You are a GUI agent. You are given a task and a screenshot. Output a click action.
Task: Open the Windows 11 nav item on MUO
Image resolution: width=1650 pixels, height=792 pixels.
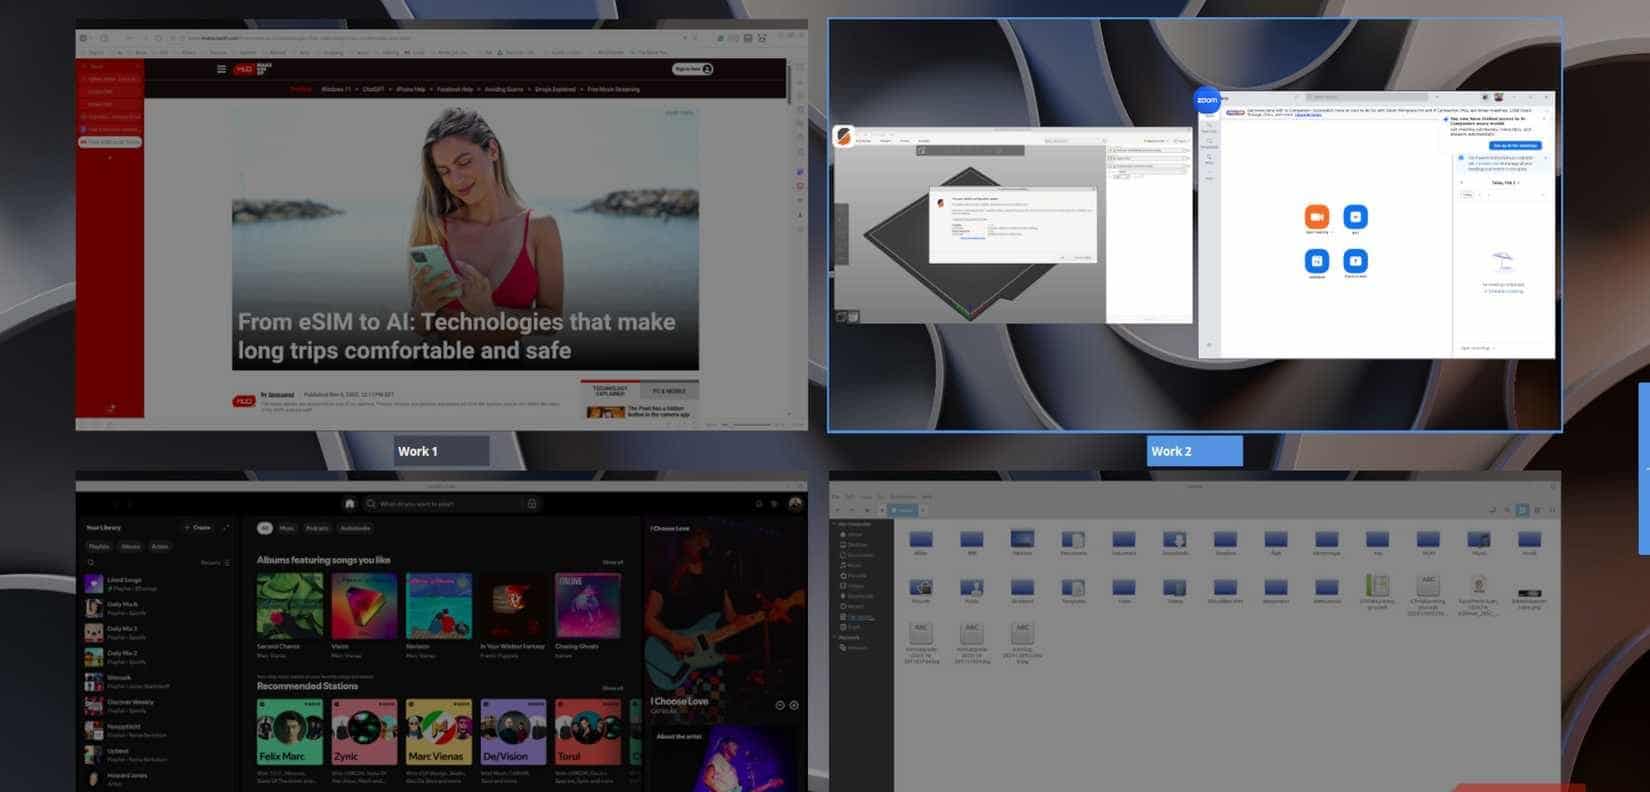coord(336,89)
